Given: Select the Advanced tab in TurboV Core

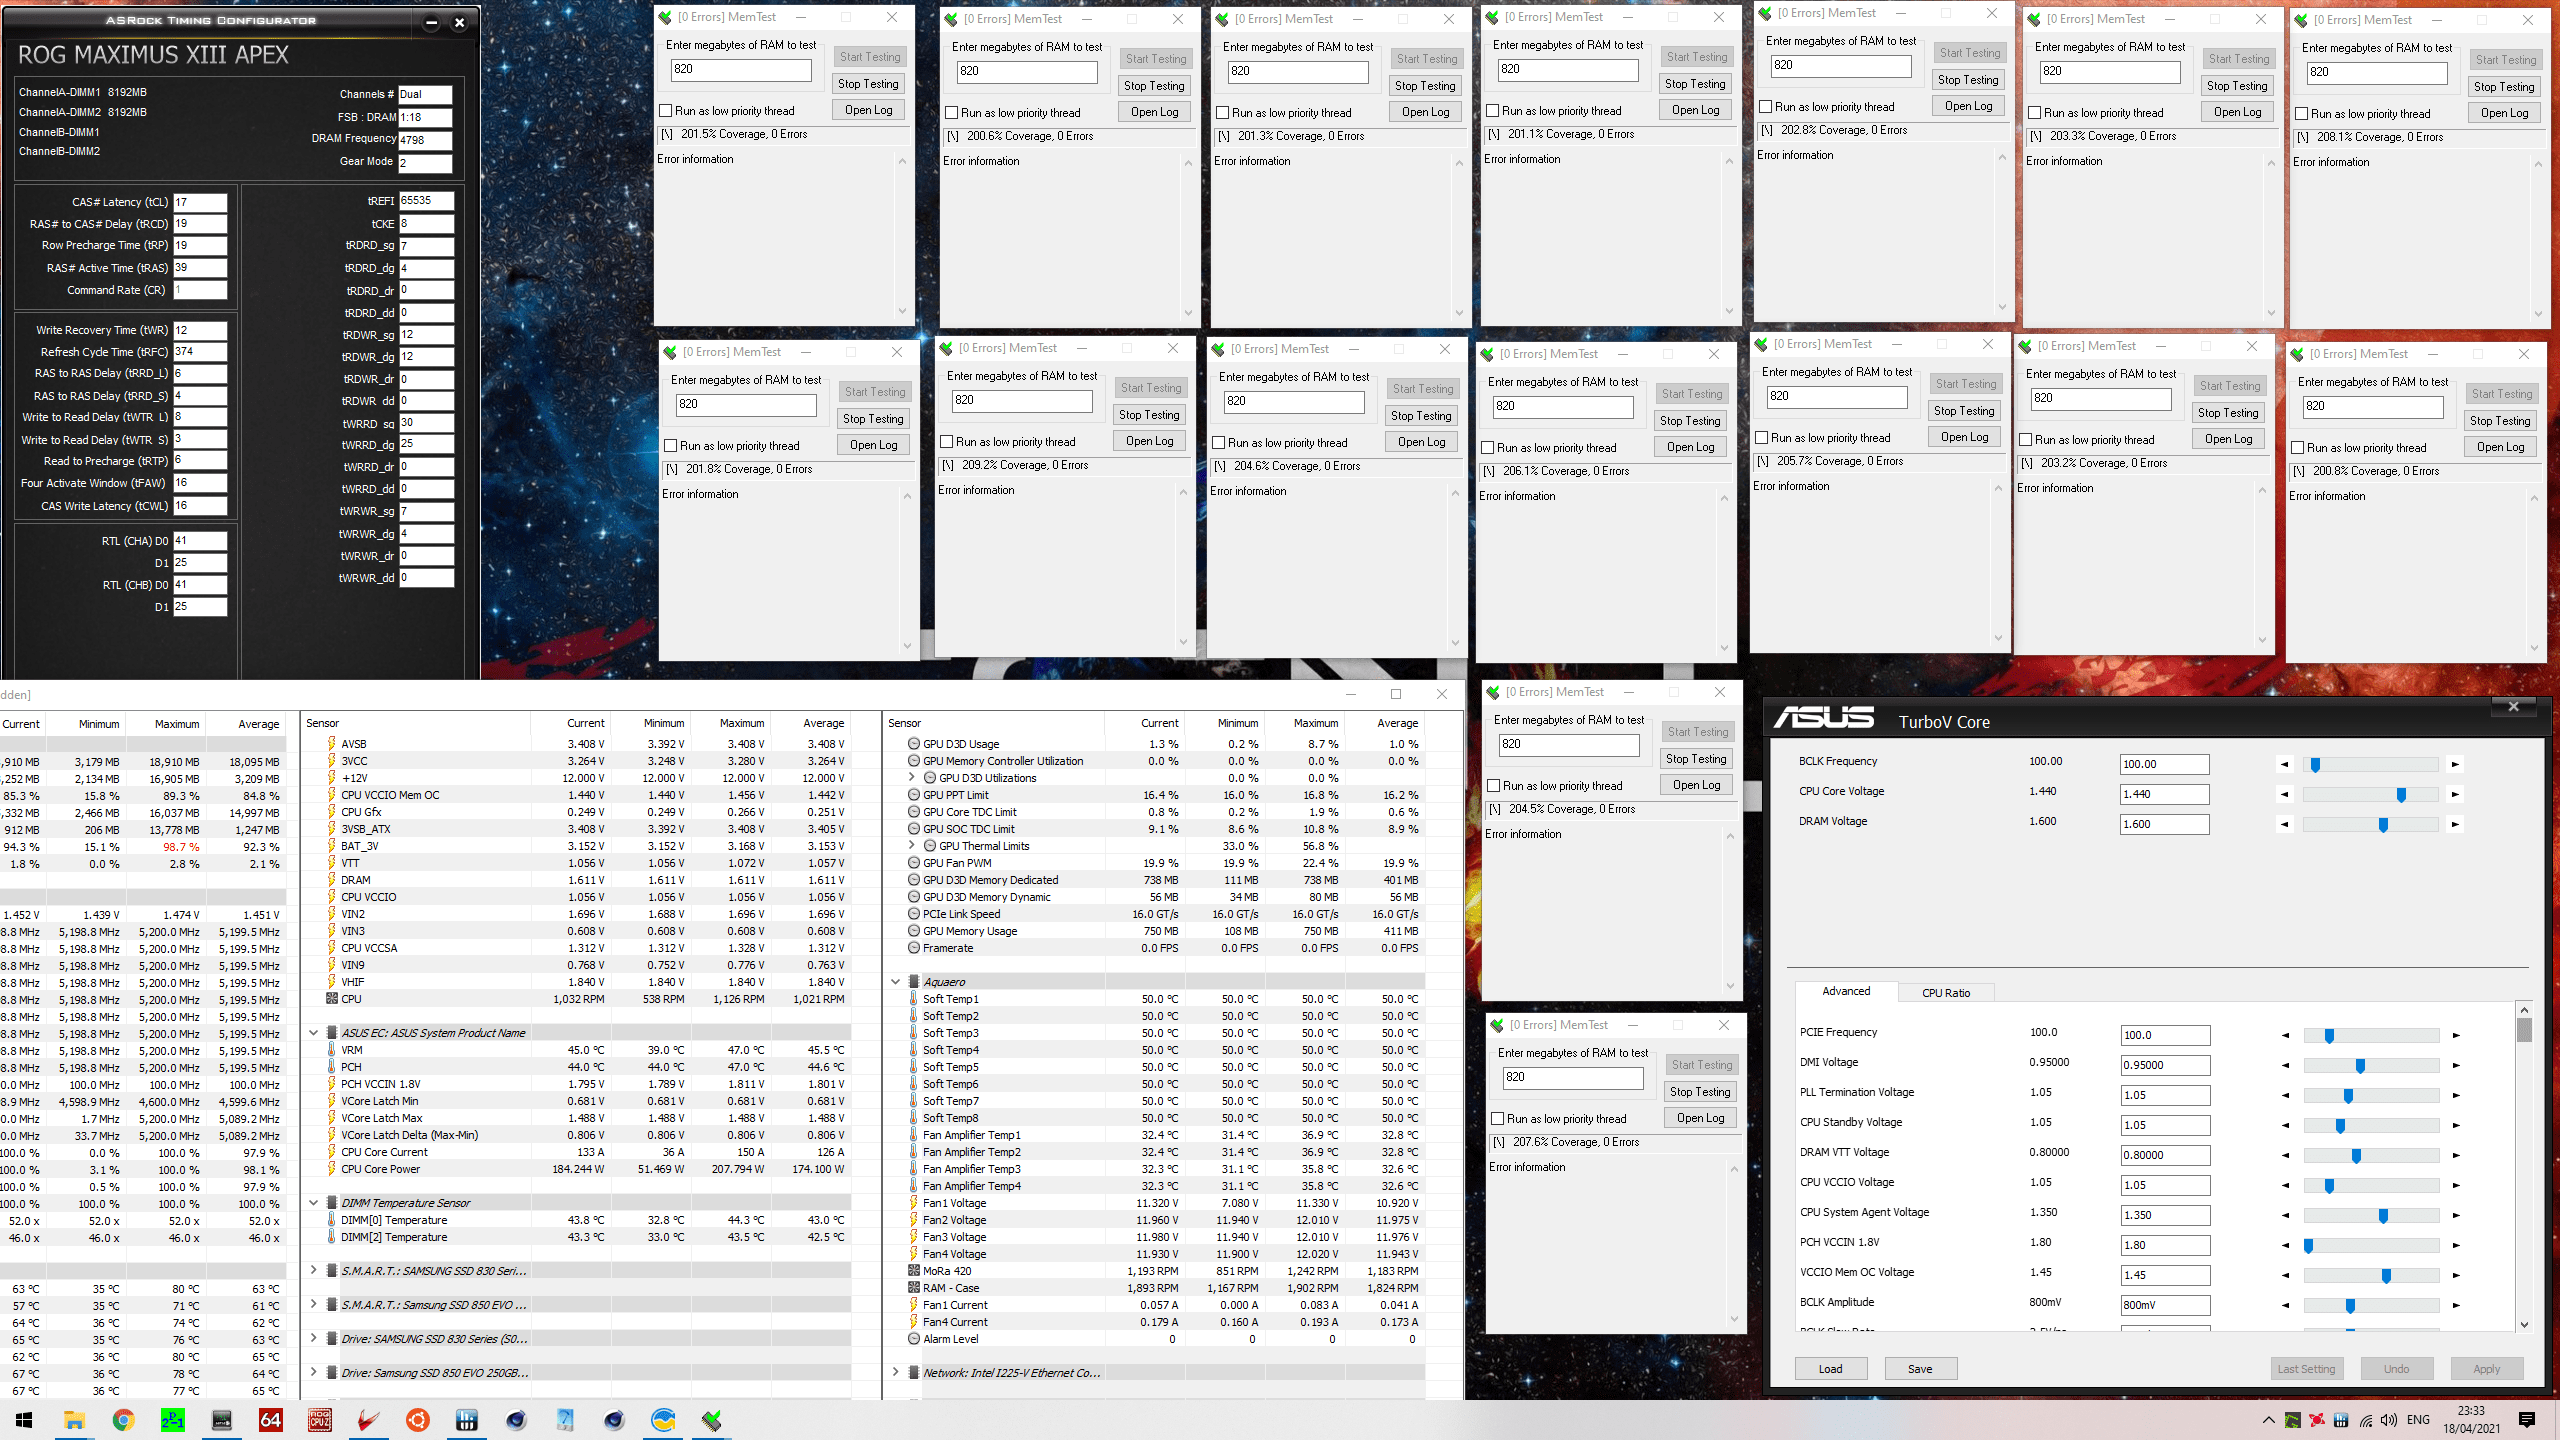Looking at the screenshot, I should 1846,991.
